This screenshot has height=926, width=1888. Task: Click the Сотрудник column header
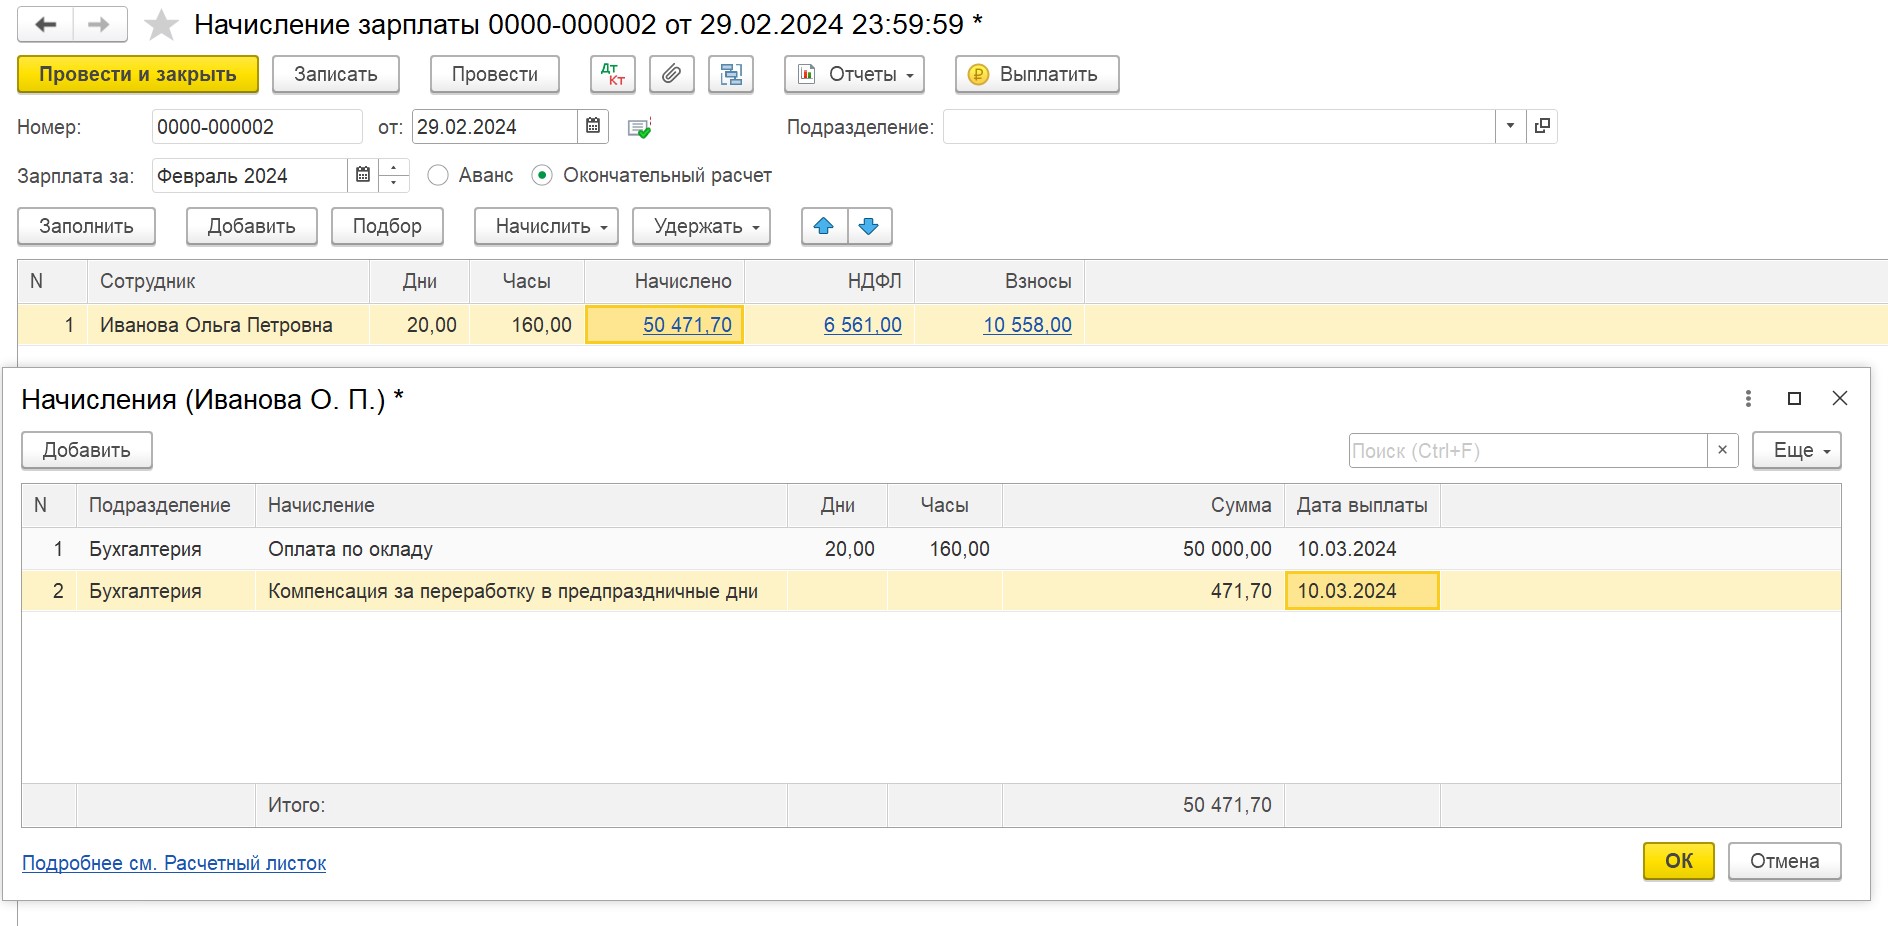point(228,281)
